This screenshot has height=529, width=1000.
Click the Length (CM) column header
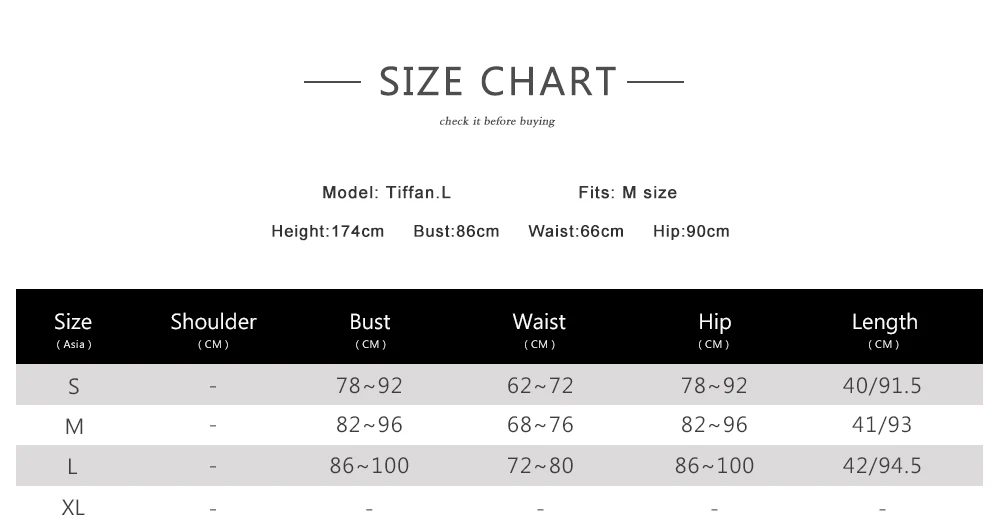click(884, 328)
